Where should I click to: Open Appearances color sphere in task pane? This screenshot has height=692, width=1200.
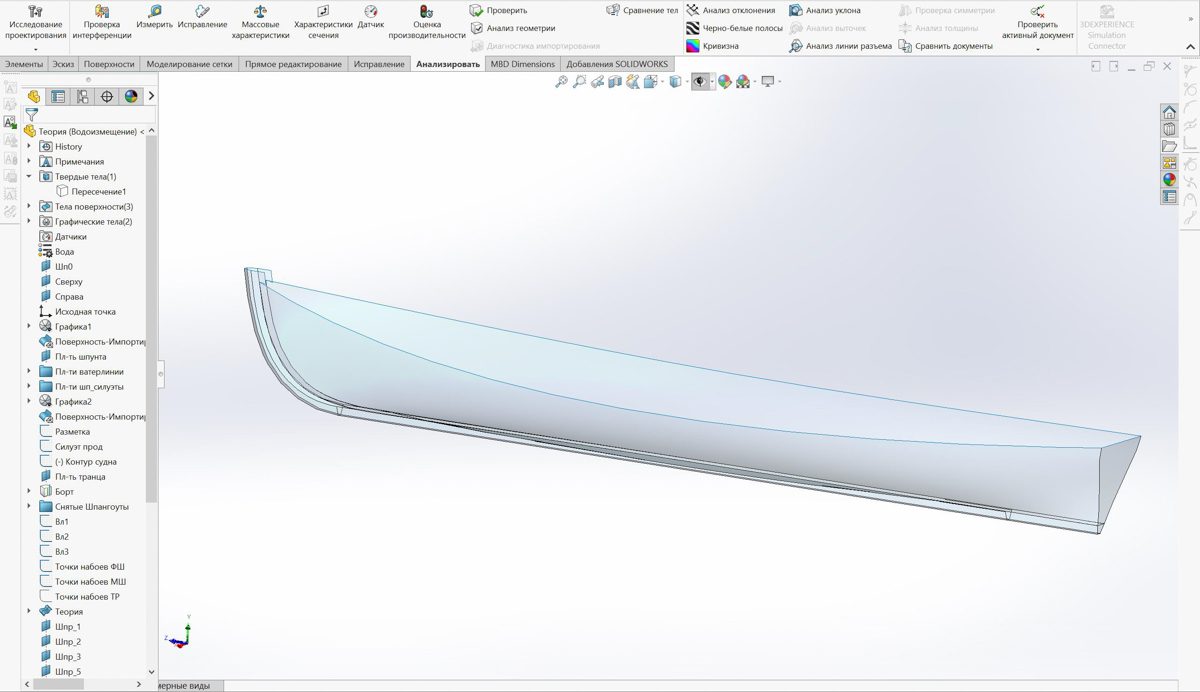[x=1168, y=180]
